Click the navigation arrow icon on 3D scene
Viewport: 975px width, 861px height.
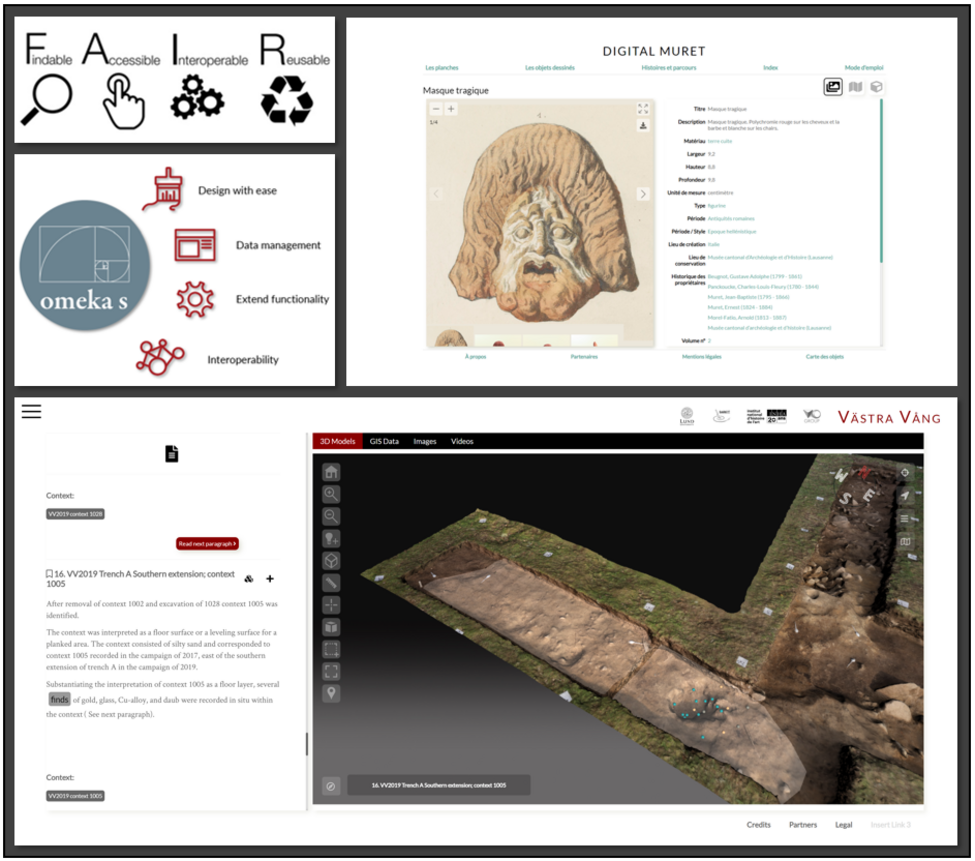[x=905, y=495]
